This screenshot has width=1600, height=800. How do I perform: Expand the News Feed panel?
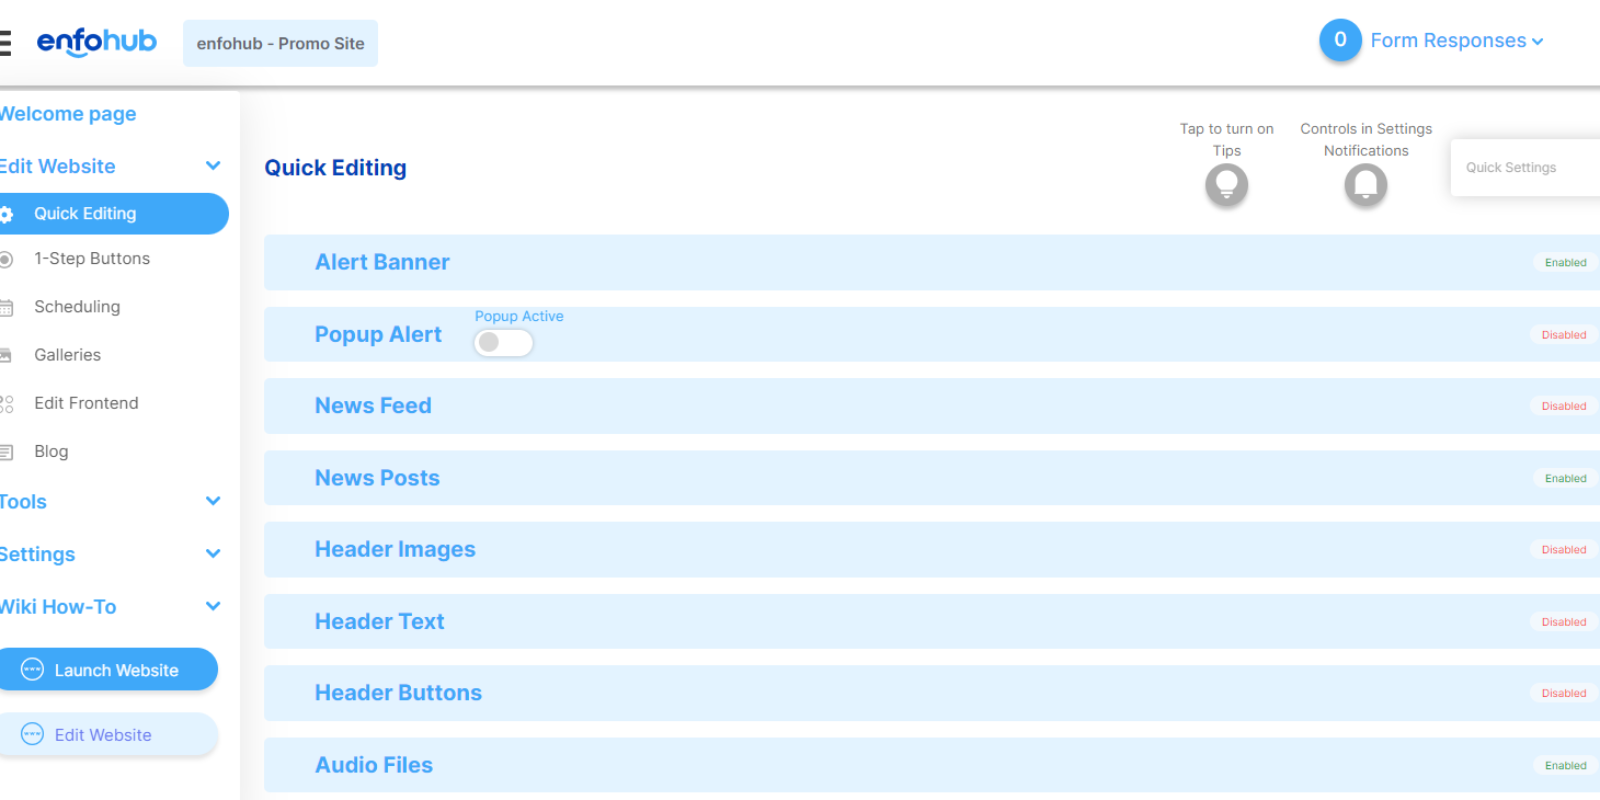(932, 406)
